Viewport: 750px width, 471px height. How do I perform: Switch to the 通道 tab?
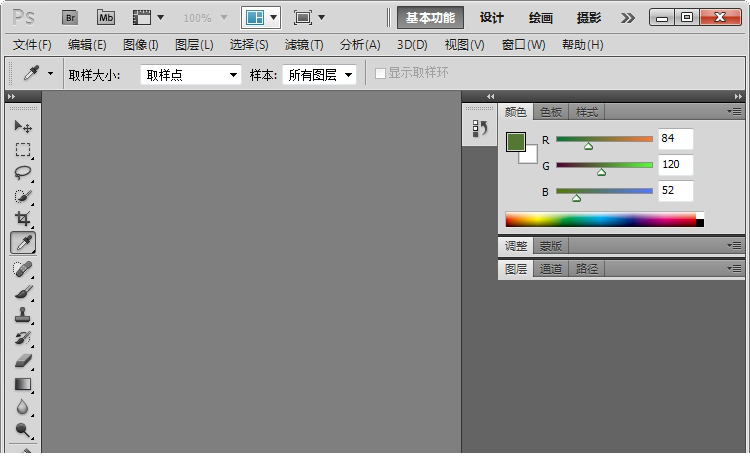tap(551, 269)
